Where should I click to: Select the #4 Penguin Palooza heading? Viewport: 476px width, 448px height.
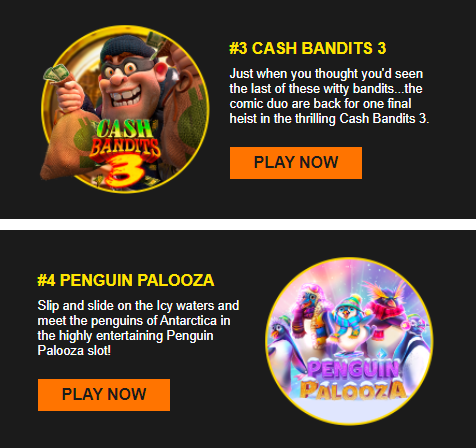click(126, 280)
